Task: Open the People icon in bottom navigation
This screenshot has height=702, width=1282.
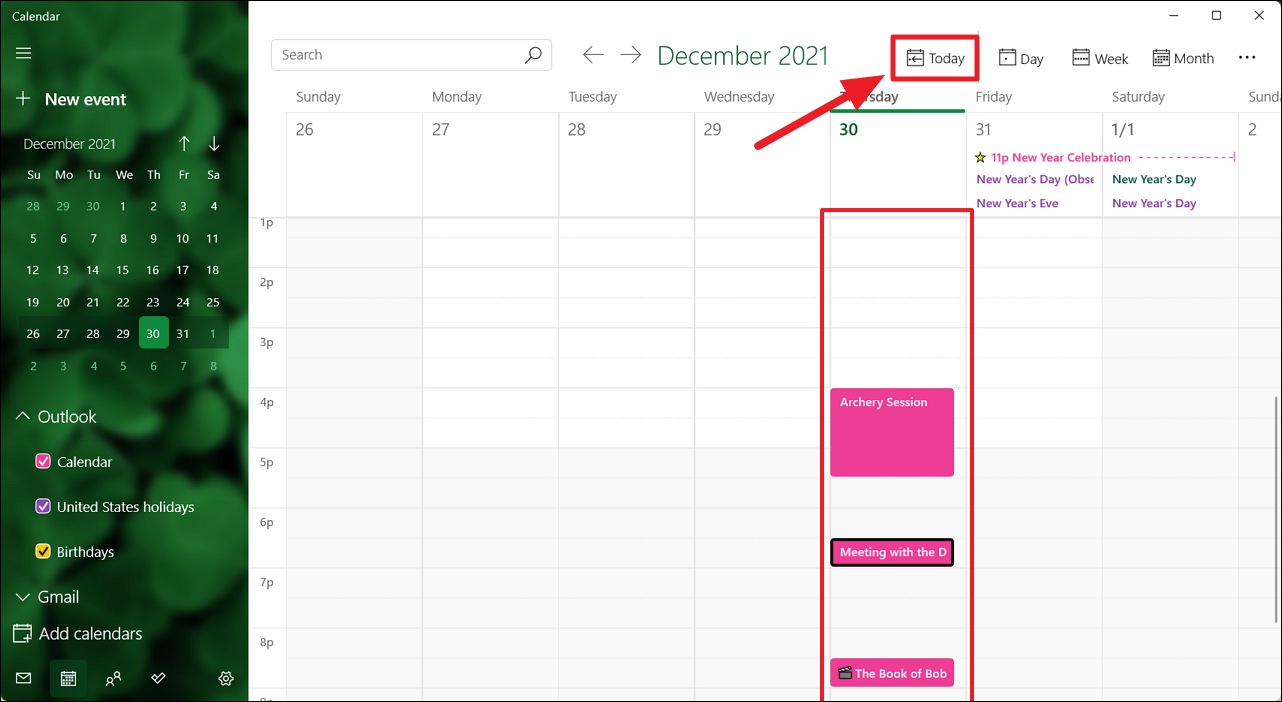Action: tap(113, 678)
